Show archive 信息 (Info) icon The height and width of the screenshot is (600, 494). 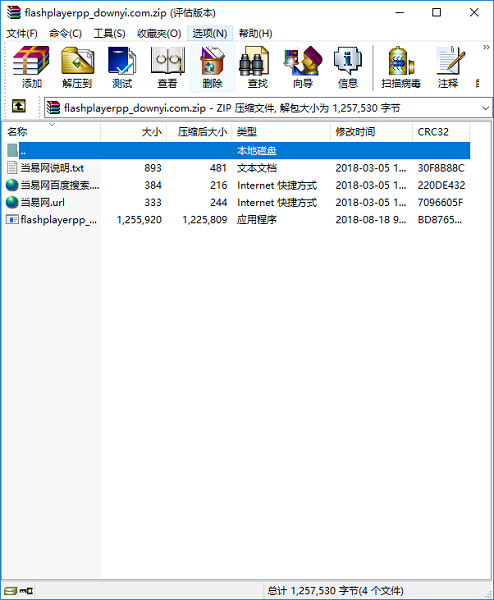pos(348,67)
